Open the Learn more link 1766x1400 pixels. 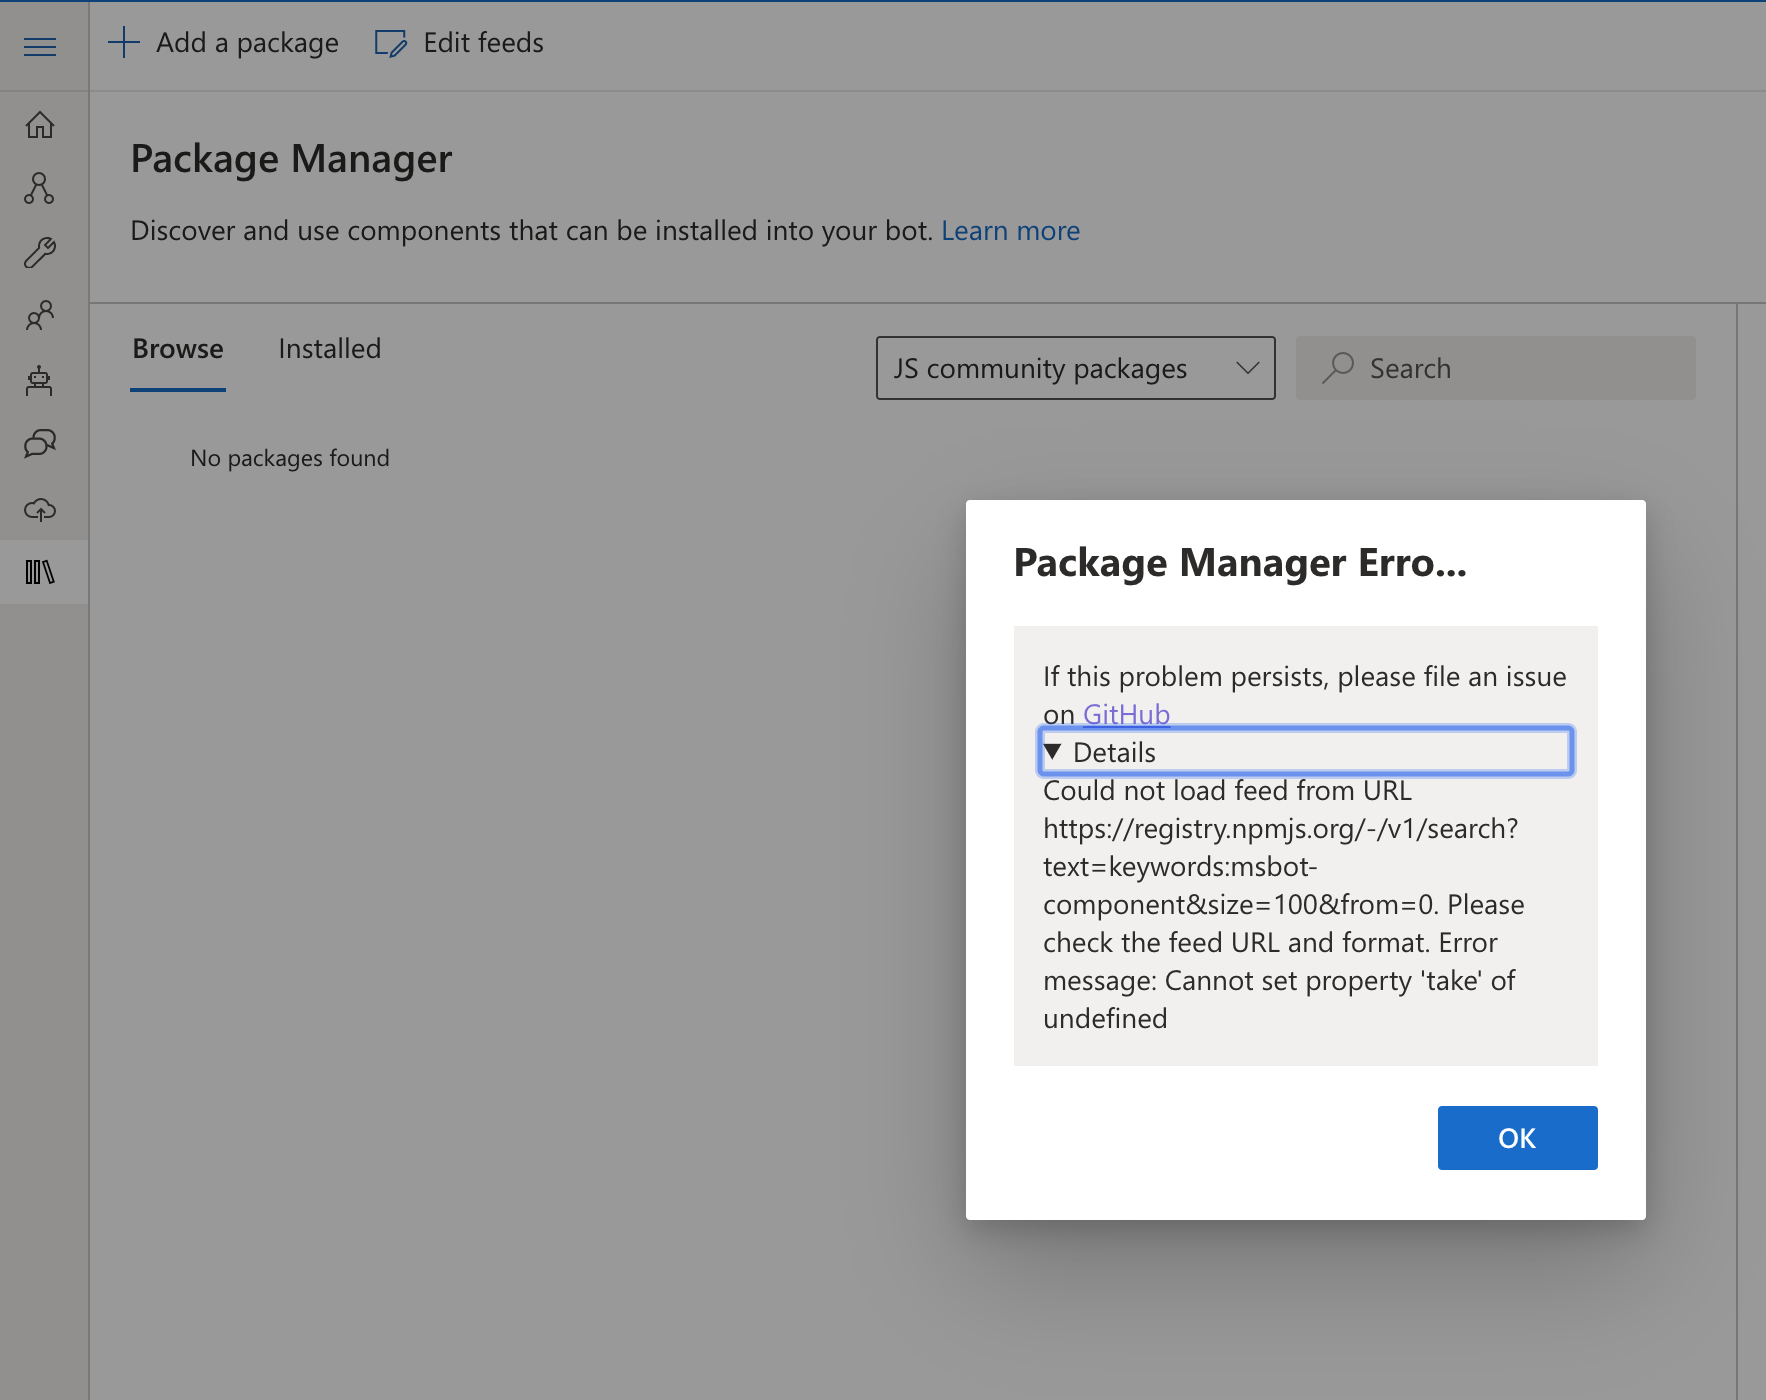coord(1010,231)
